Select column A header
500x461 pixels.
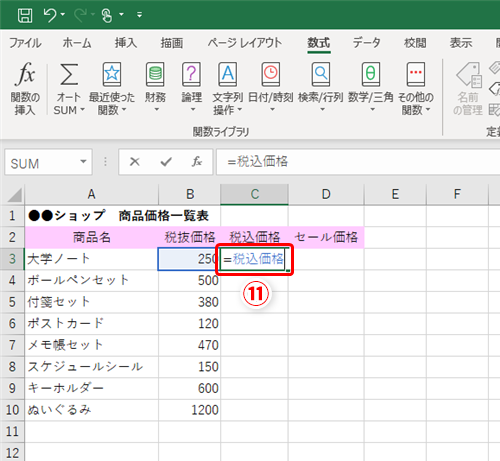point(91,195)
